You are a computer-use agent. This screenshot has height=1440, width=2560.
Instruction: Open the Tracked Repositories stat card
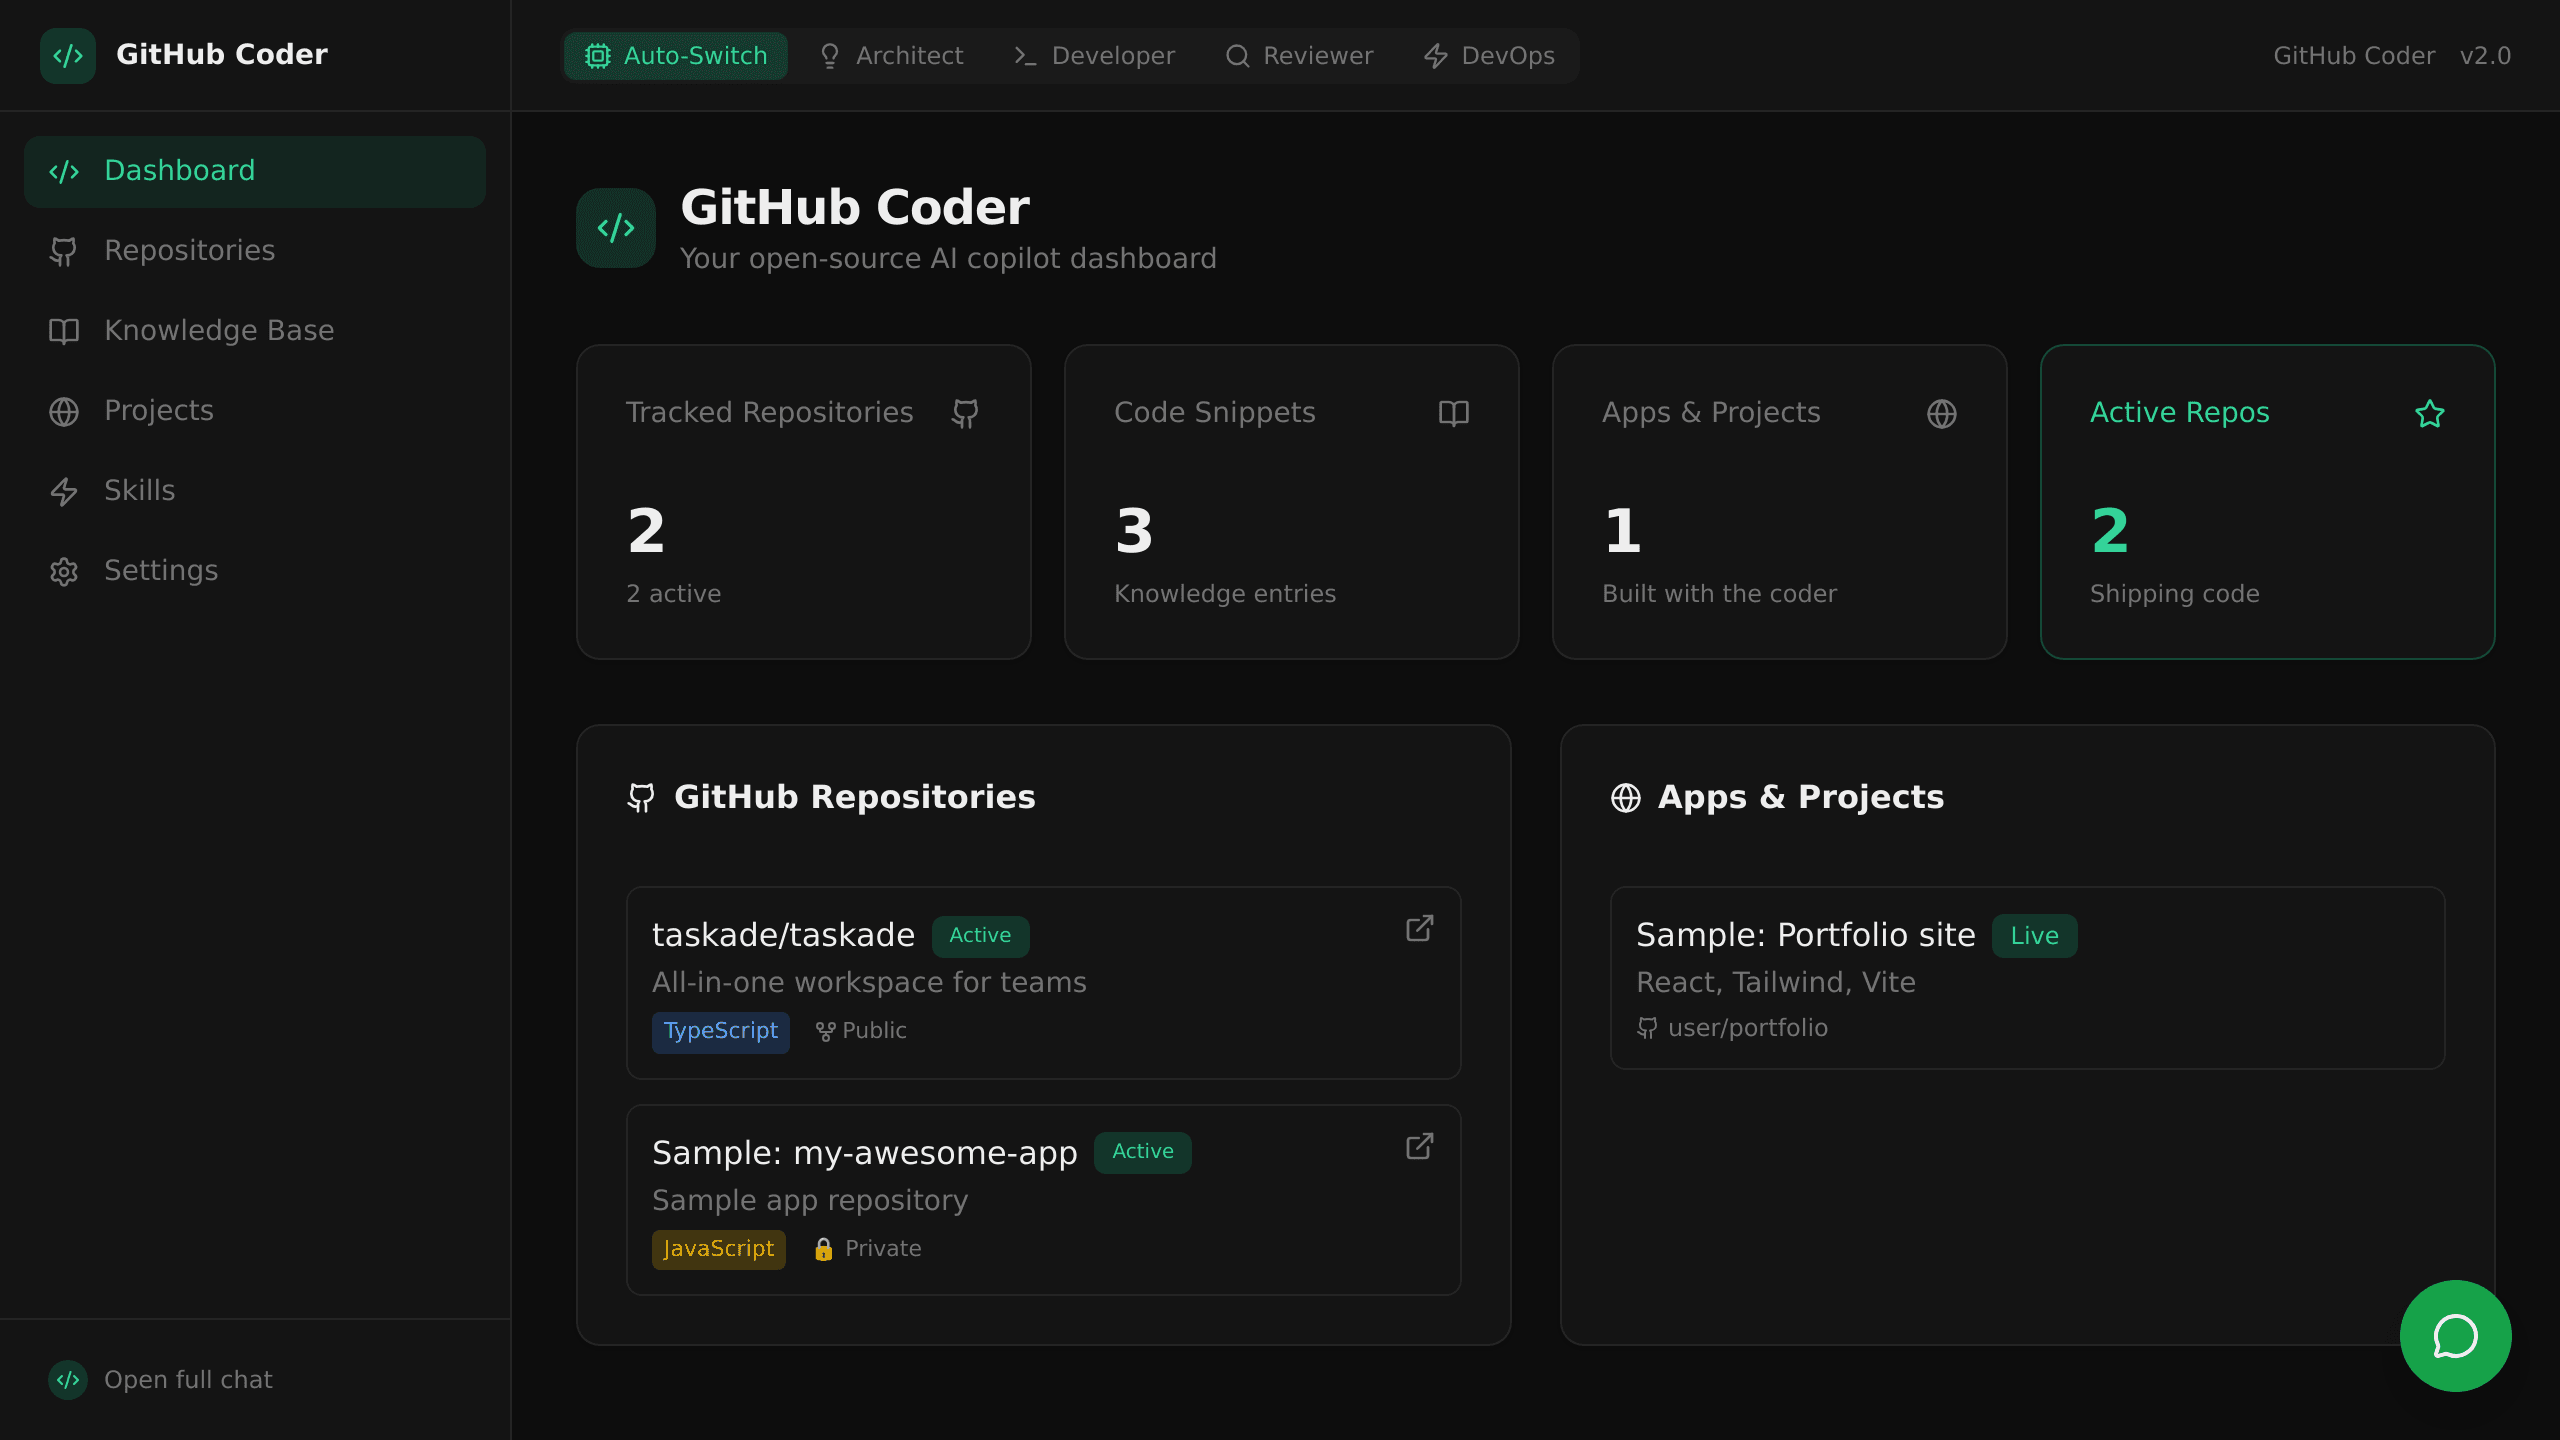pos(804,502)
